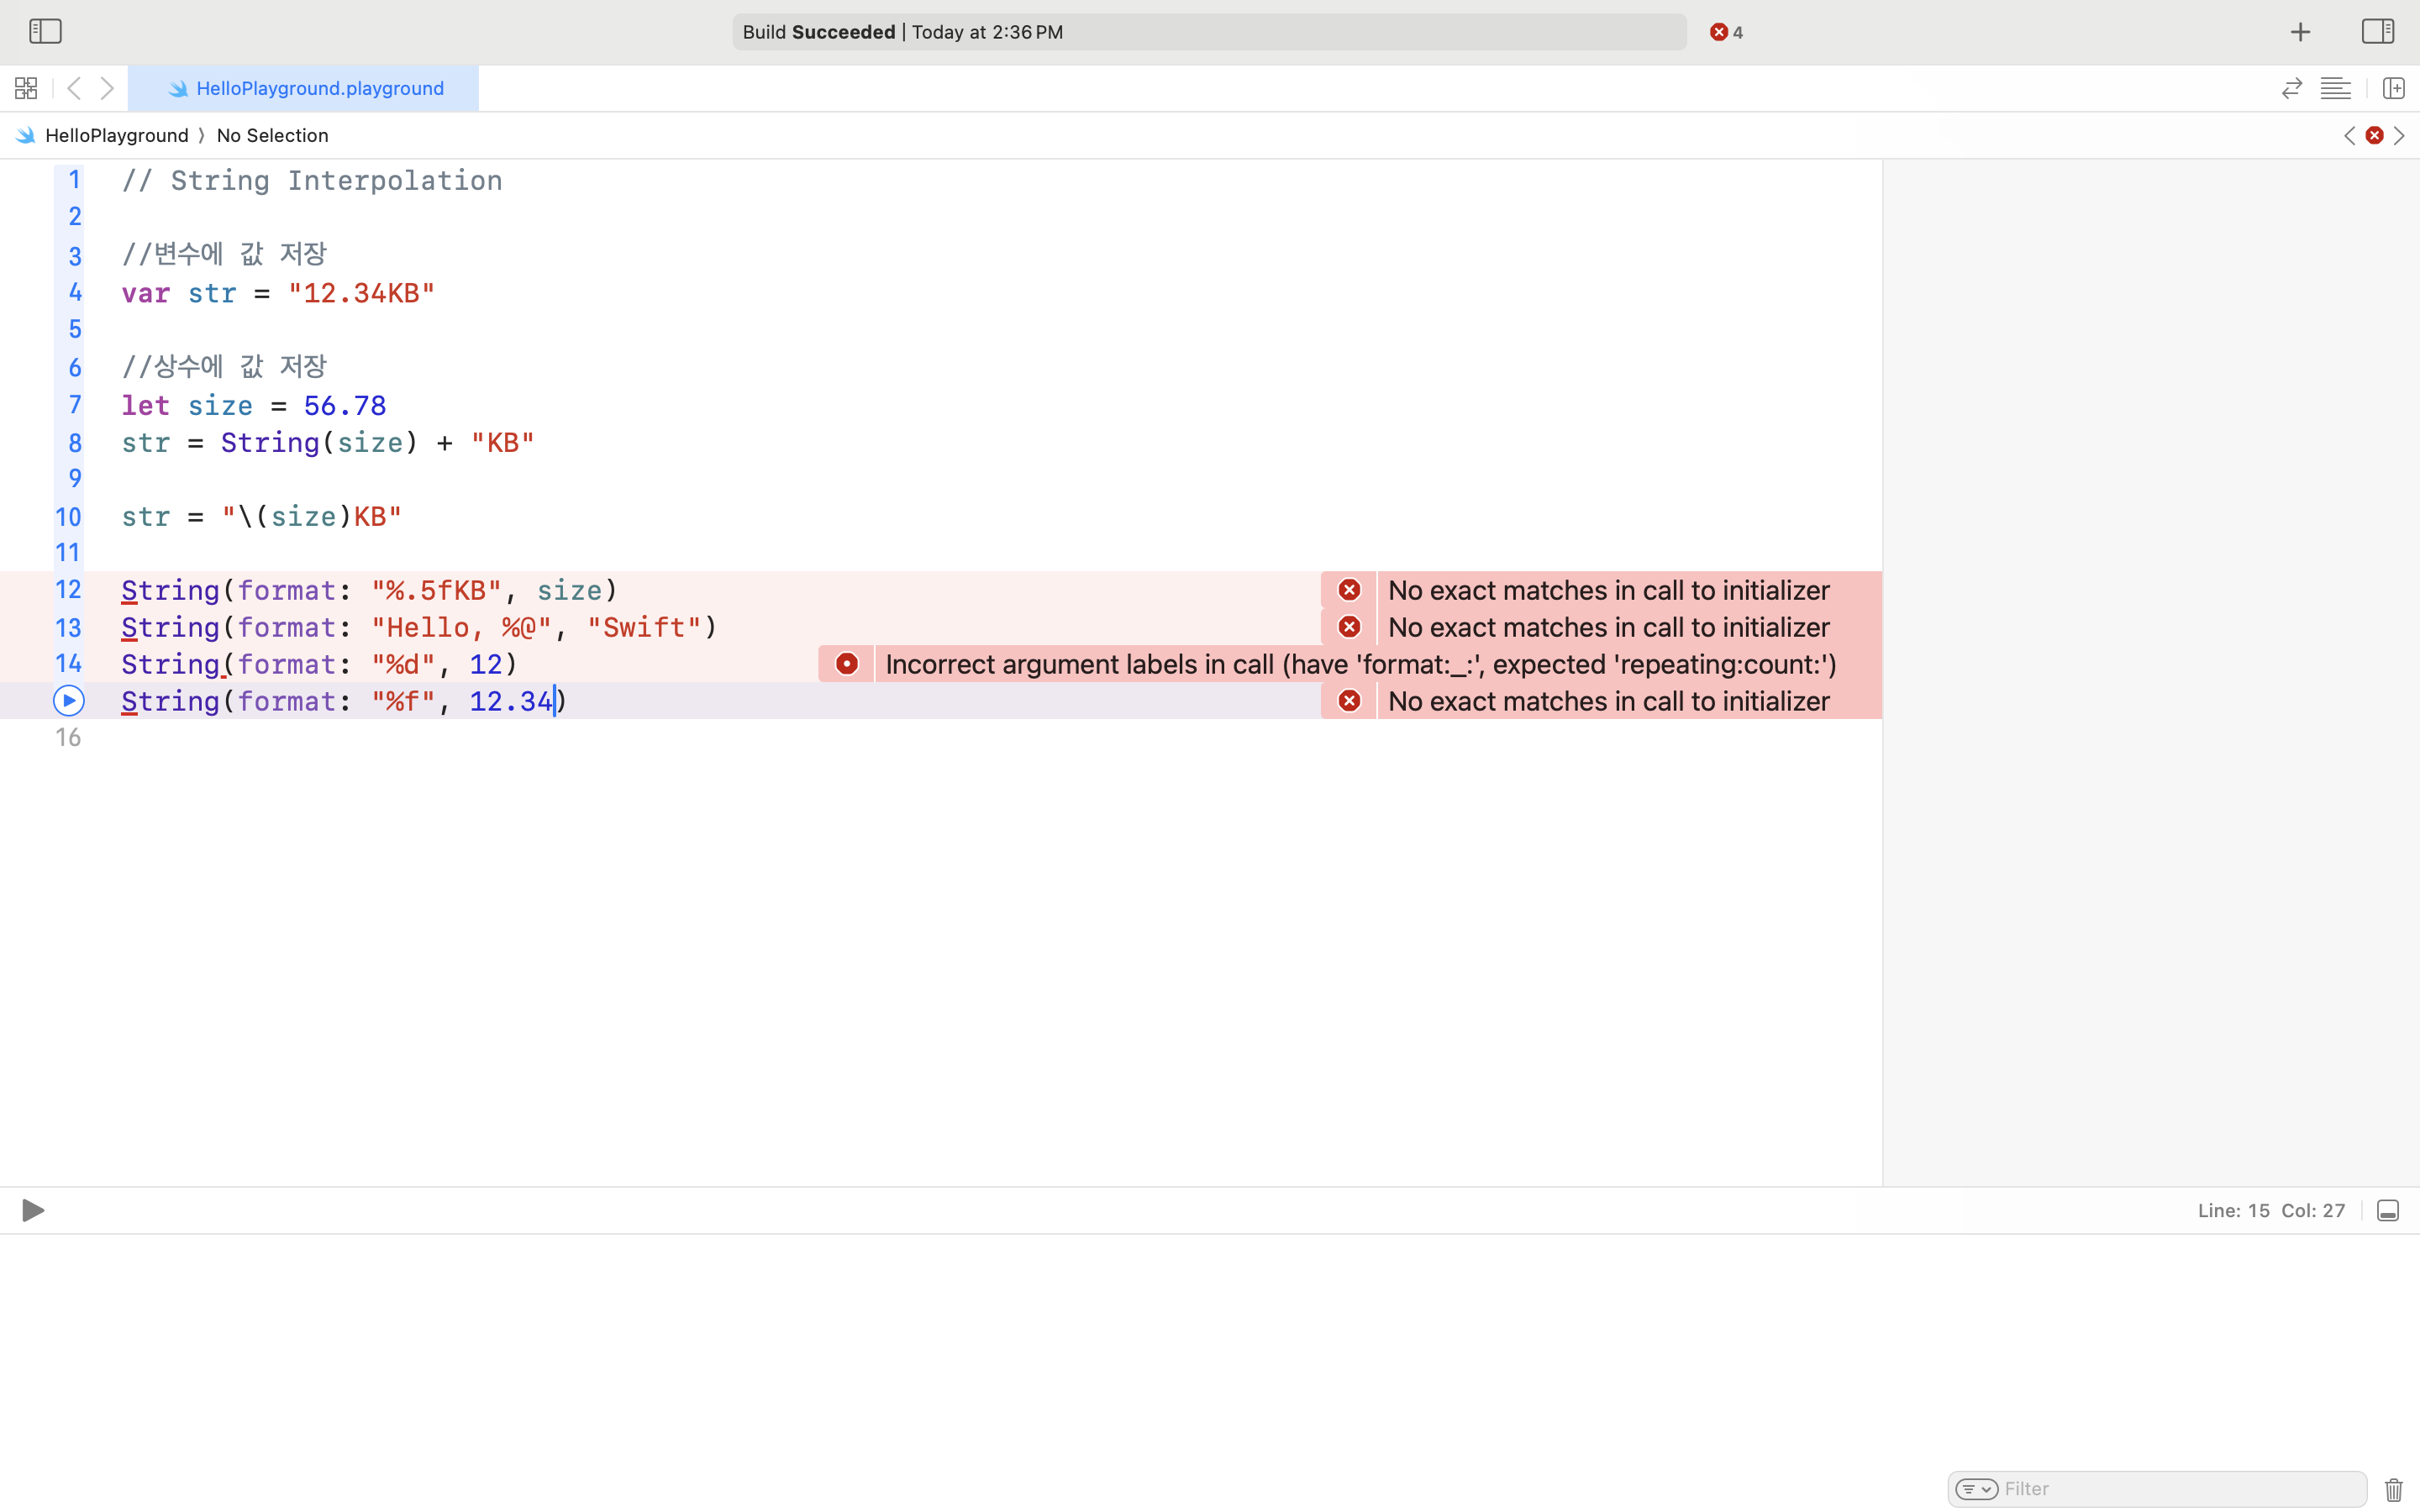Click the Filter field in console
The height and width of the screenshot is (1512, 2420).
point(2157,1489)
